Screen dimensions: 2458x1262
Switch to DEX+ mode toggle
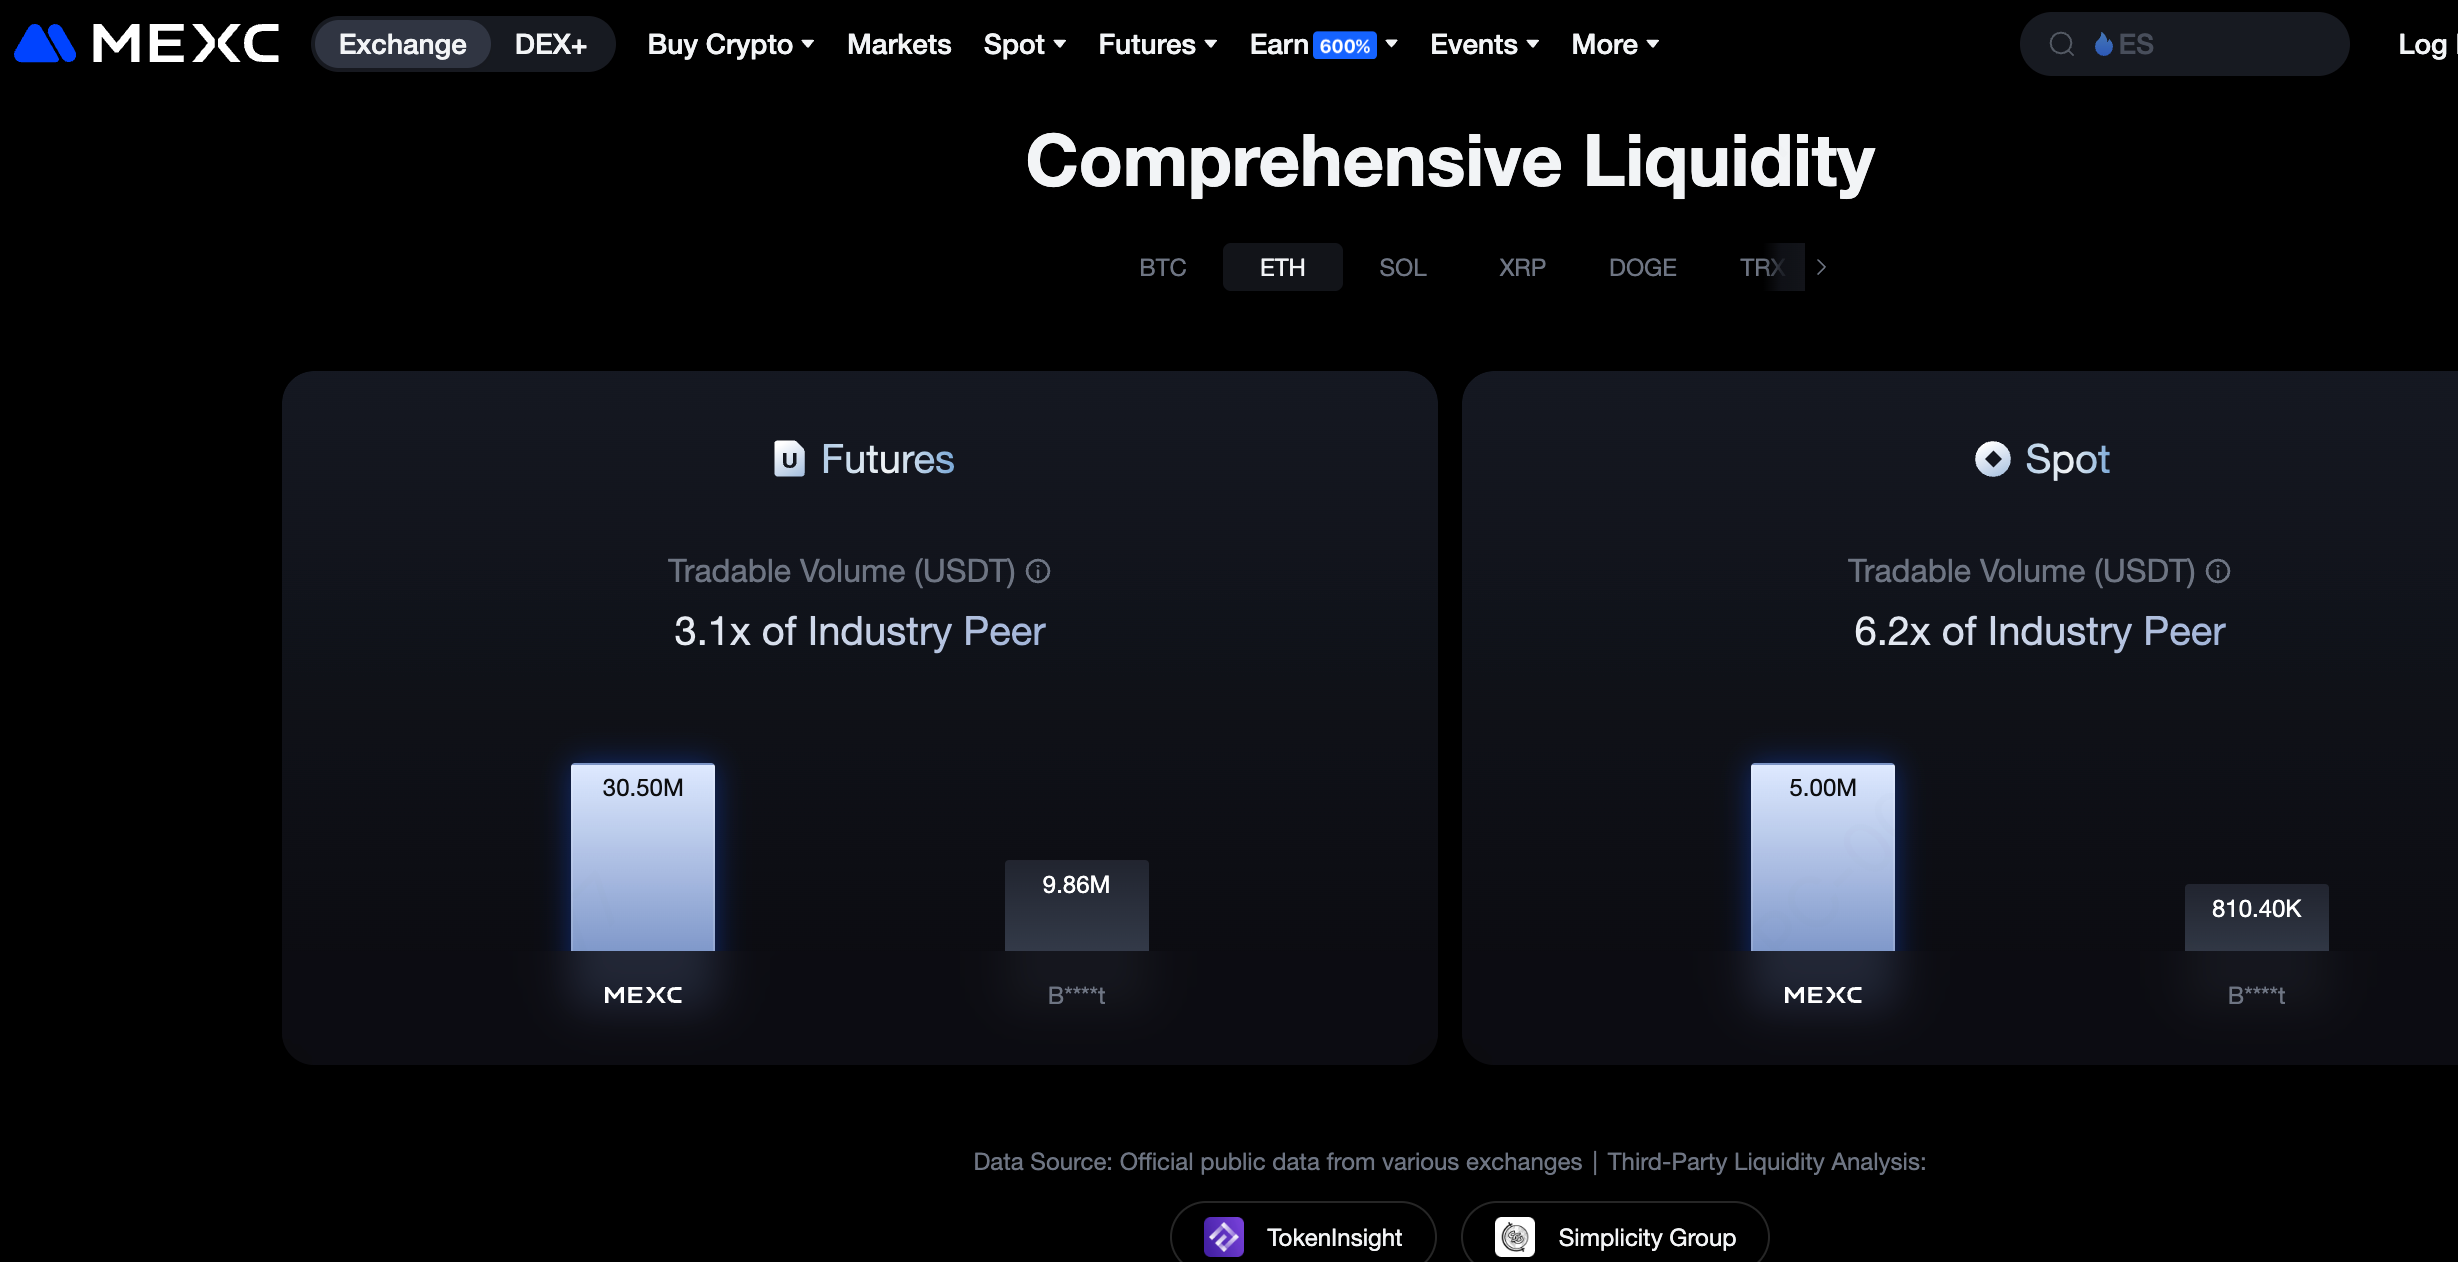coord(550,44)
